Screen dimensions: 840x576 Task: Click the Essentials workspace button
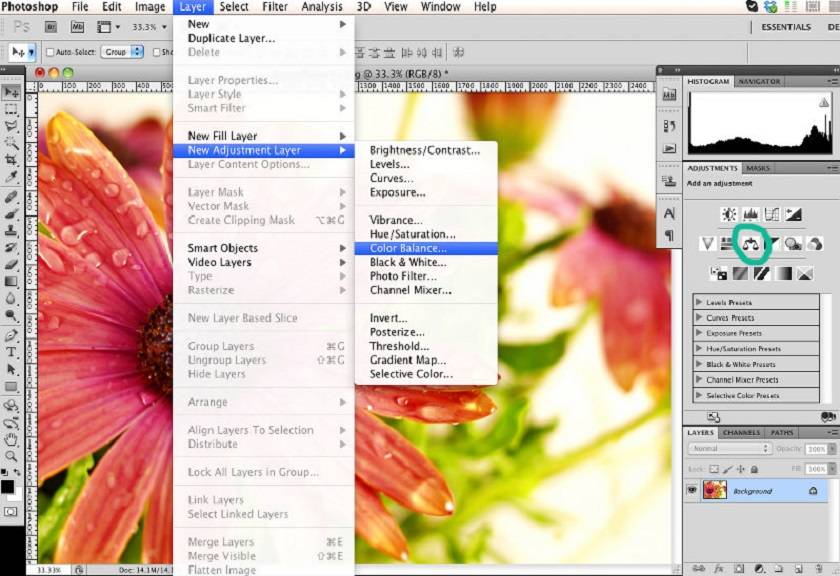[786, 27]
